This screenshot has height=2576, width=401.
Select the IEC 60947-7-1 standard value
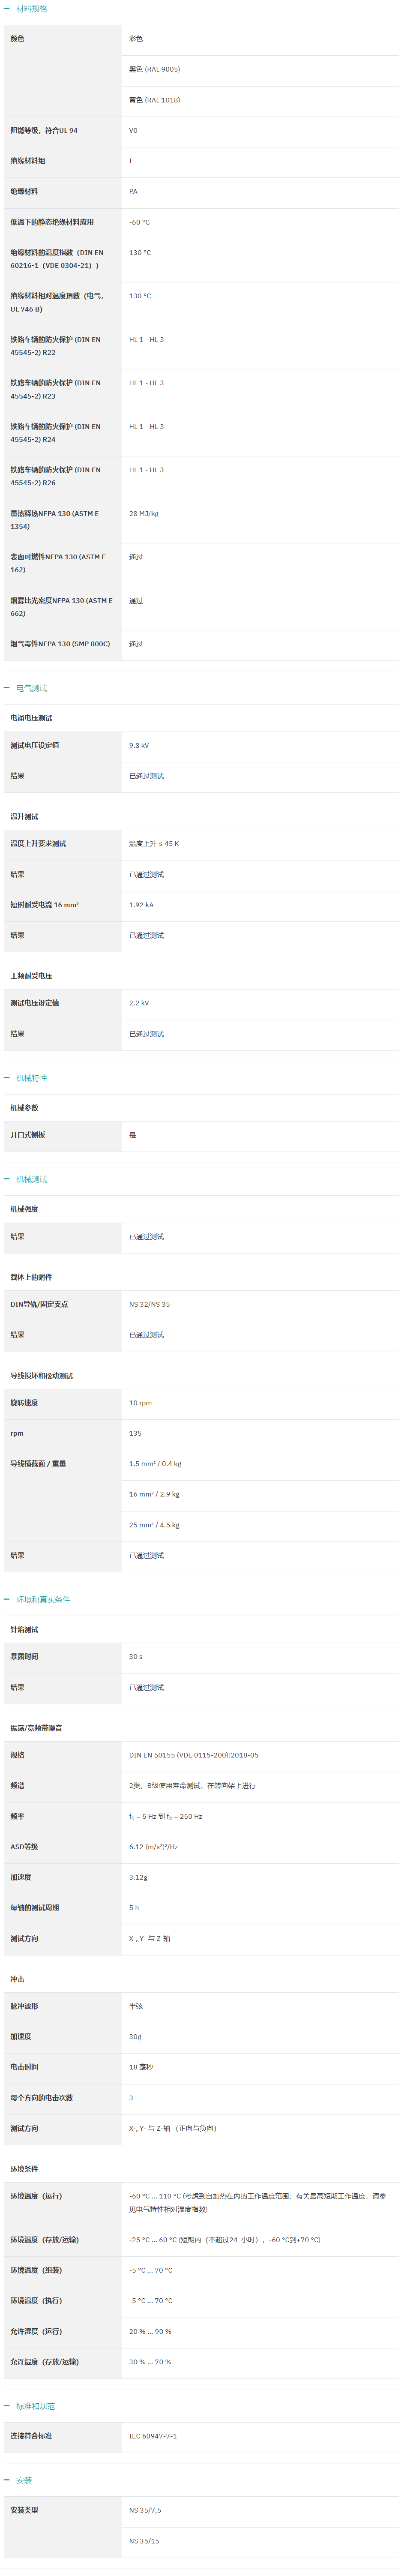click(x=153, y=2436)
